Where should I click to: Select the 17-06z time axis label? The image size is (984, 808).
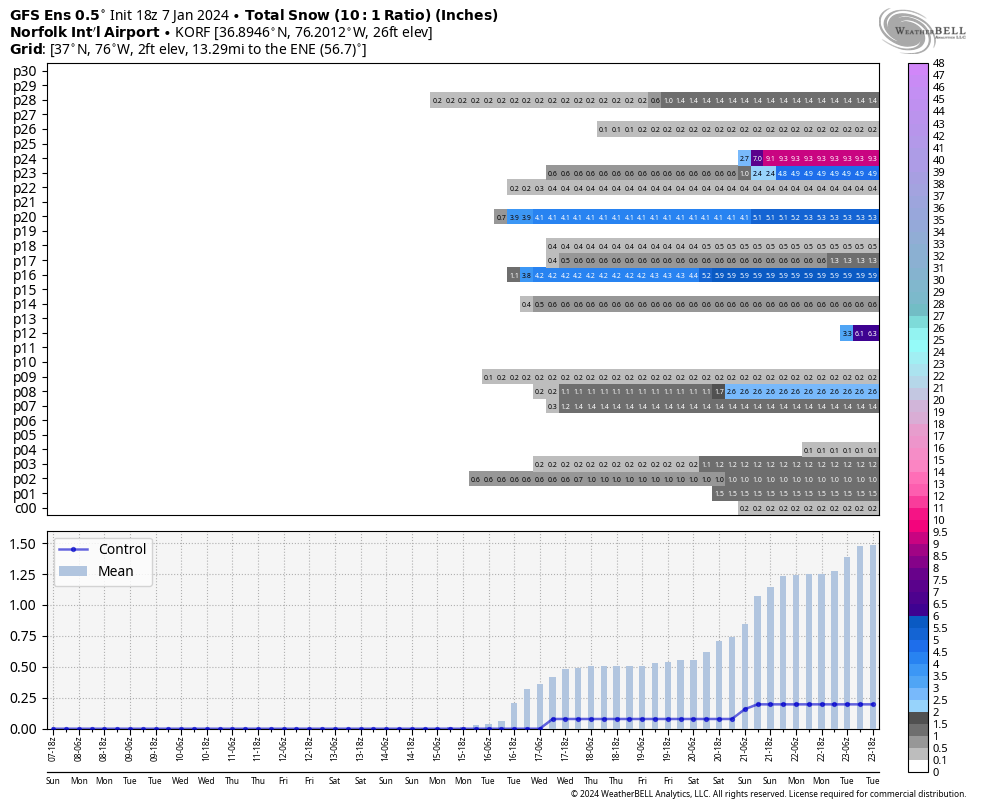coord(540,748)
